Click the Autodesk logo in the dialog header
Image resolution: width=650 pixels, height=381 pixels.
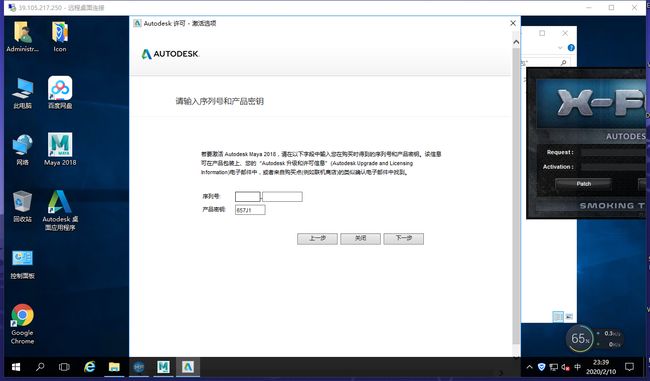point(170,54)
